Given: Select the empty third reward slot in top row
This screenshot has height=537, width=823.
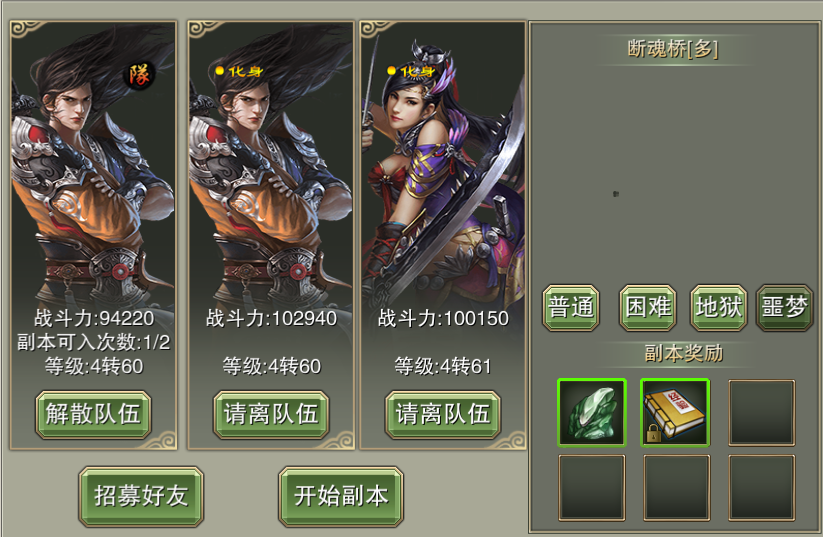Looking at the screenshot, I should click(x=762, y=413).
